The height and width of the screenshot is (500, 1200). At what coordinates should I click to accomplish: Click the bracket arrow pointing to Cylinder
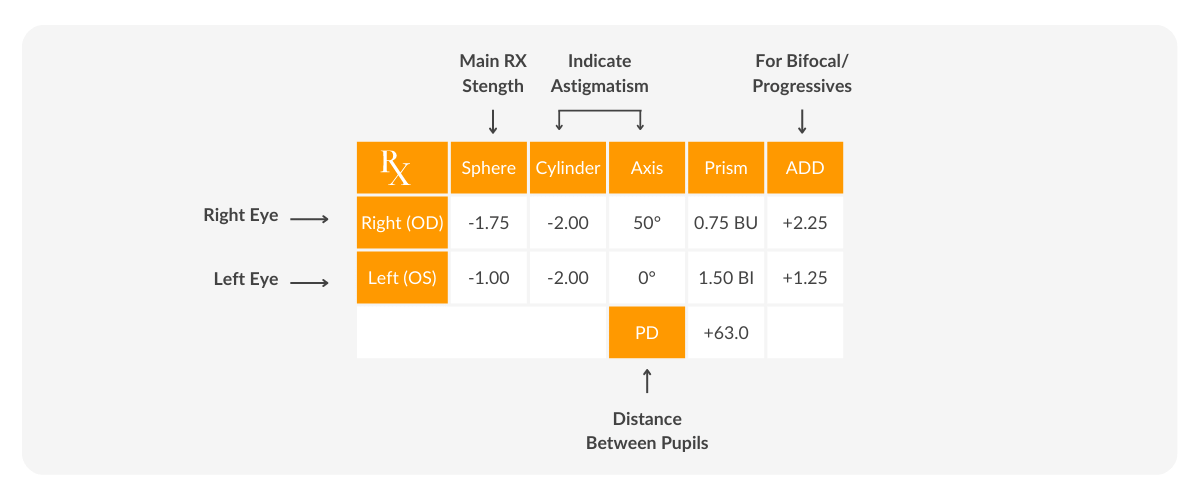[x=560, y=122]
